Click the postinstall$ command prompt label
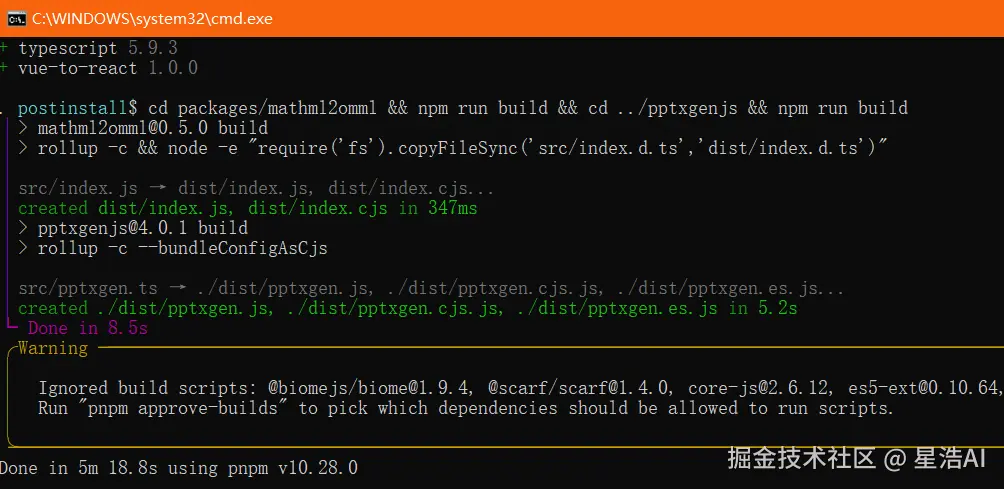The image size is (1004, 489). pyautogui.click(x=78, y=108)
